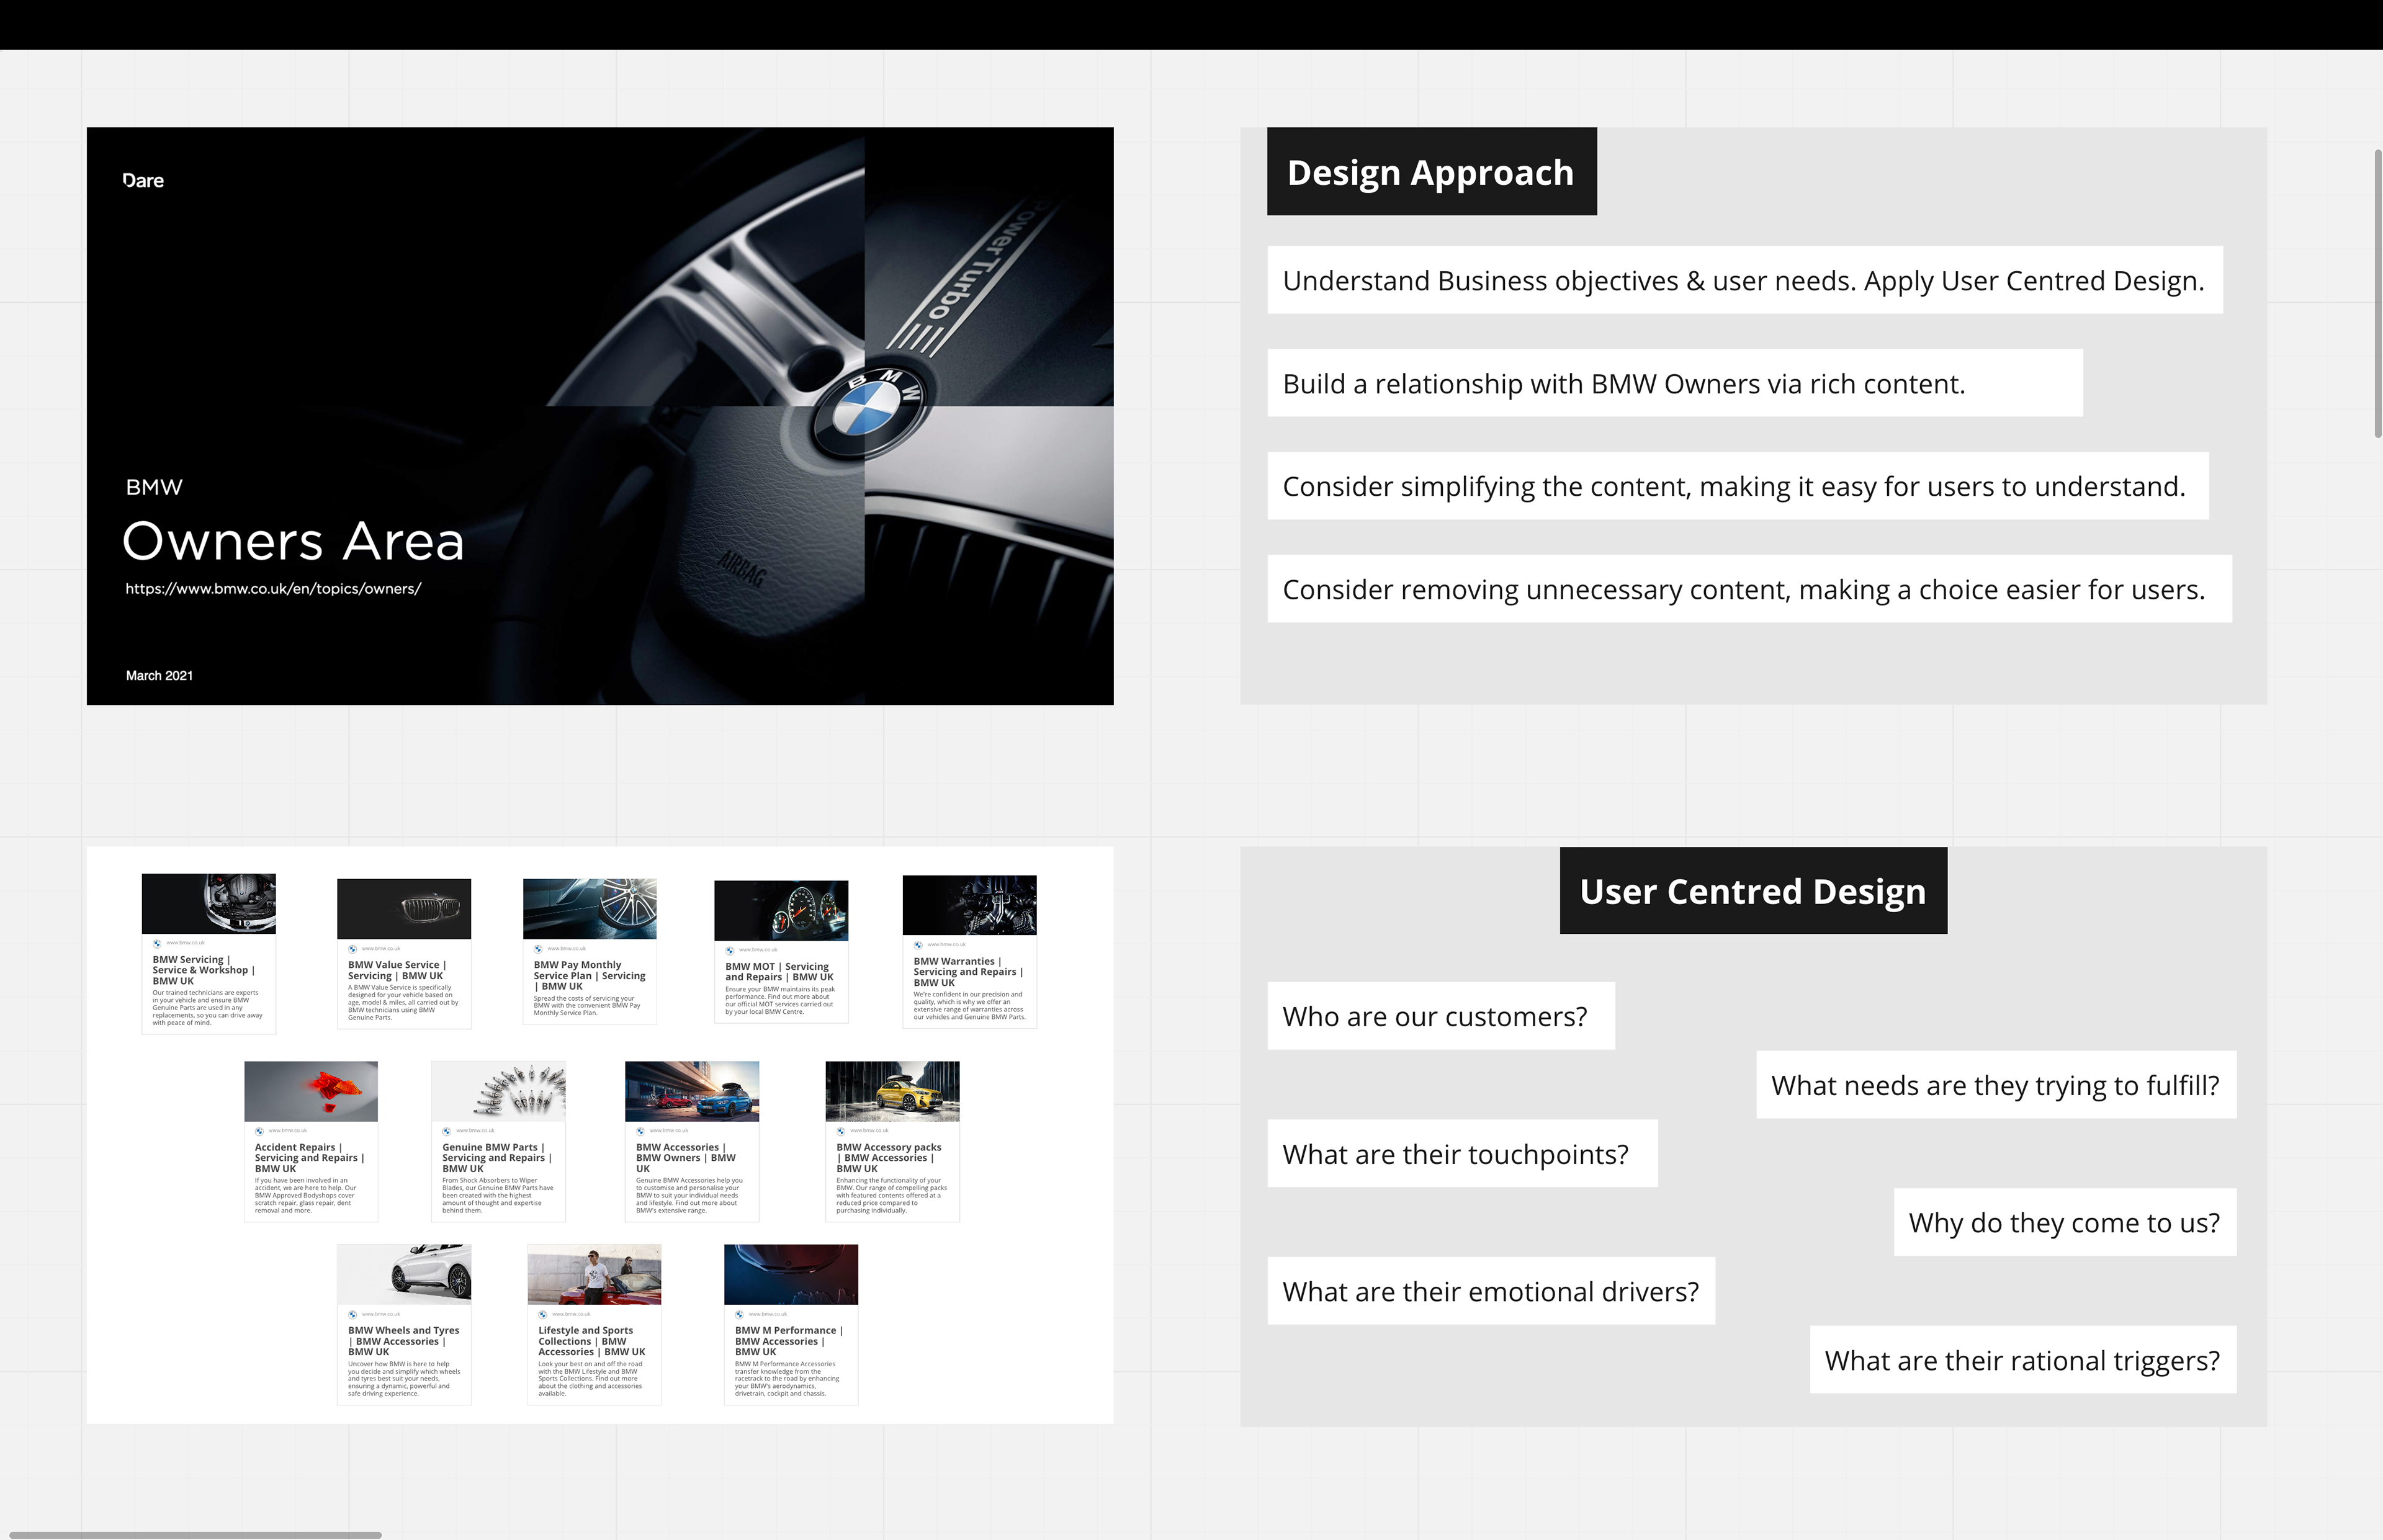Image resolution: width=2383 pixels, height=1540 pixels.
Task: Click the horizontal scrollbar at the bottom
Action: point(195,1534)
